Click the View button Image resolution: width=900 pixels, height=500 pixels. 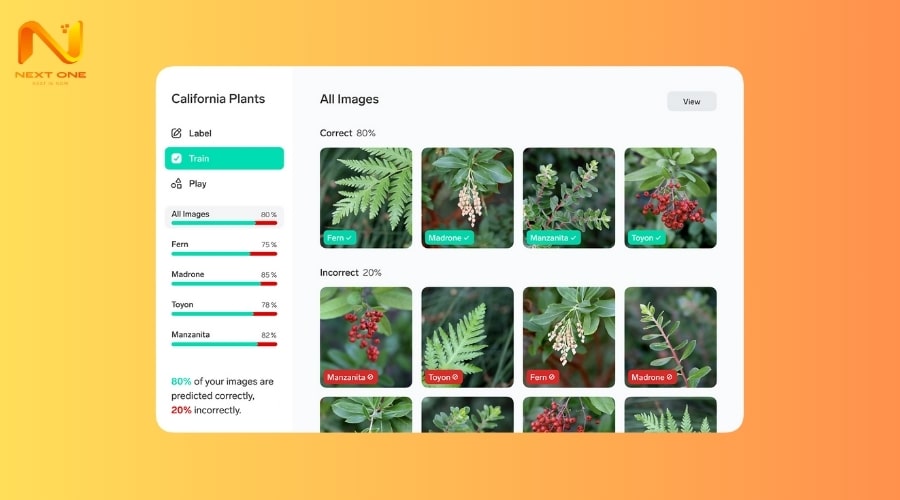[692, 102]
